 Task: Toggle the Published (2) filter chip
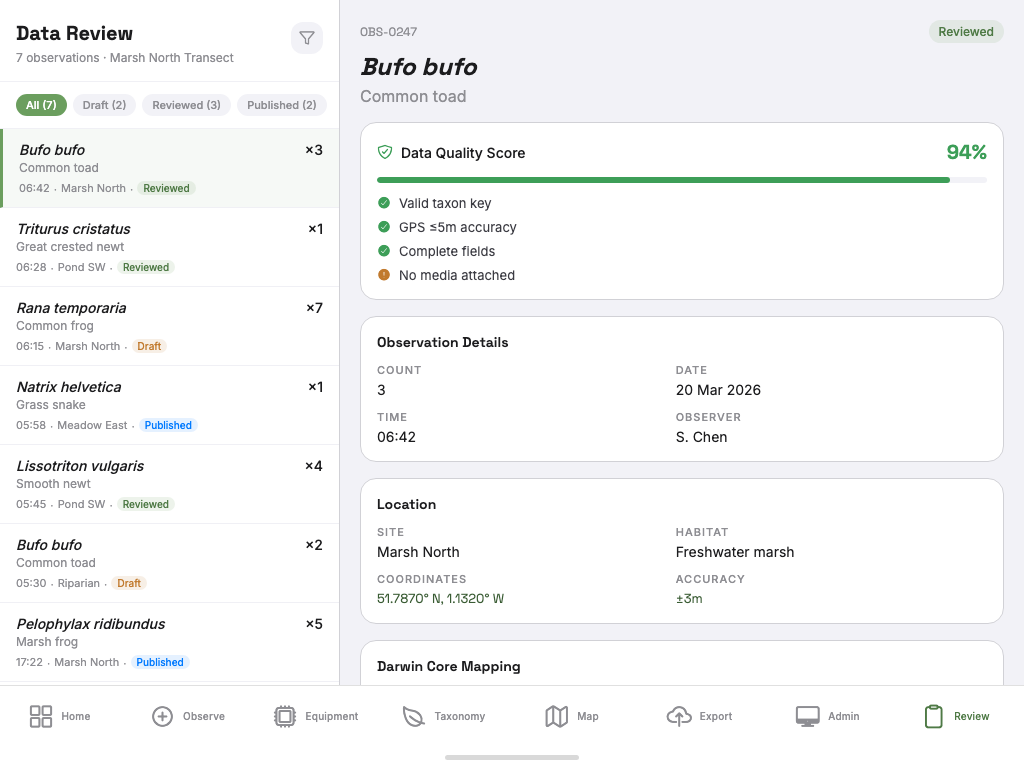click(x=281, y=104)
